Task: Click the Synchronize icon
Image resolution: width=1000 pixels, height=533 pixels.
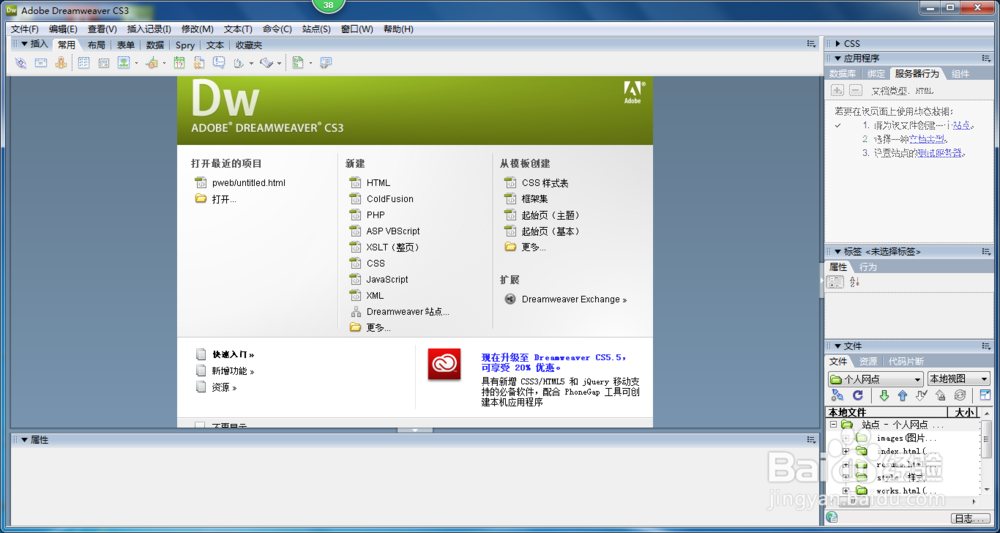Action: coord(959,395)
